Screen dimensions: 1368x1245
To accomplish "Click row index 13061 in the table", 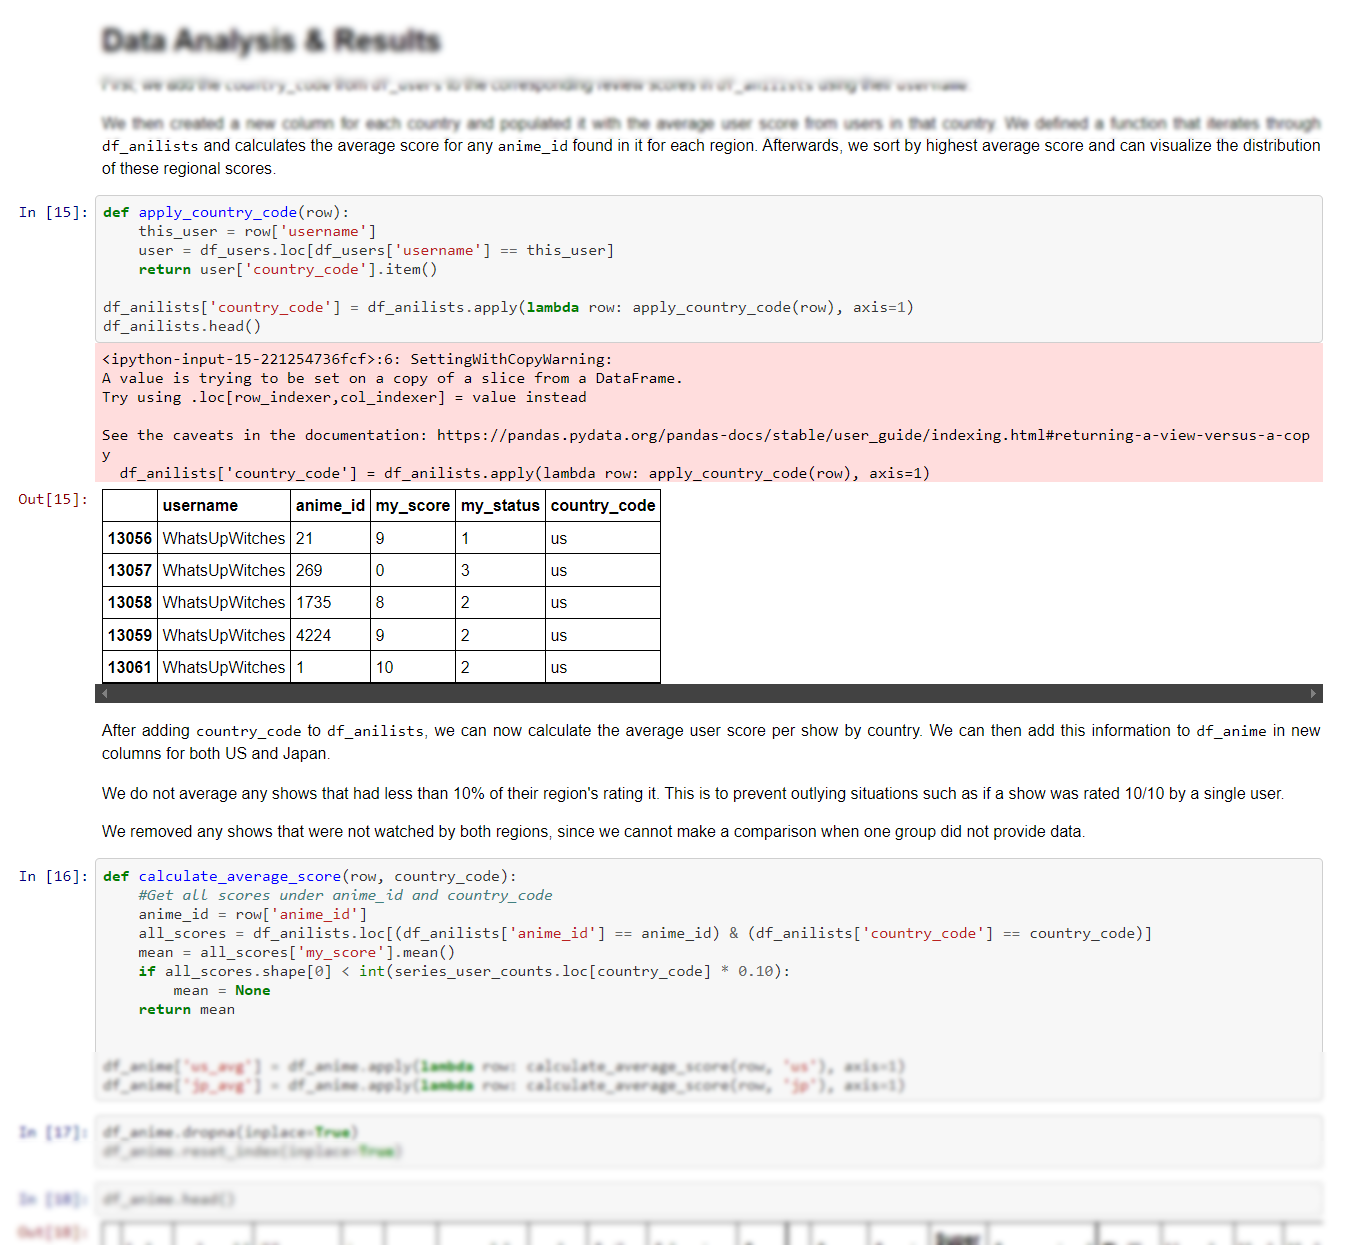I will pos(130,667).
